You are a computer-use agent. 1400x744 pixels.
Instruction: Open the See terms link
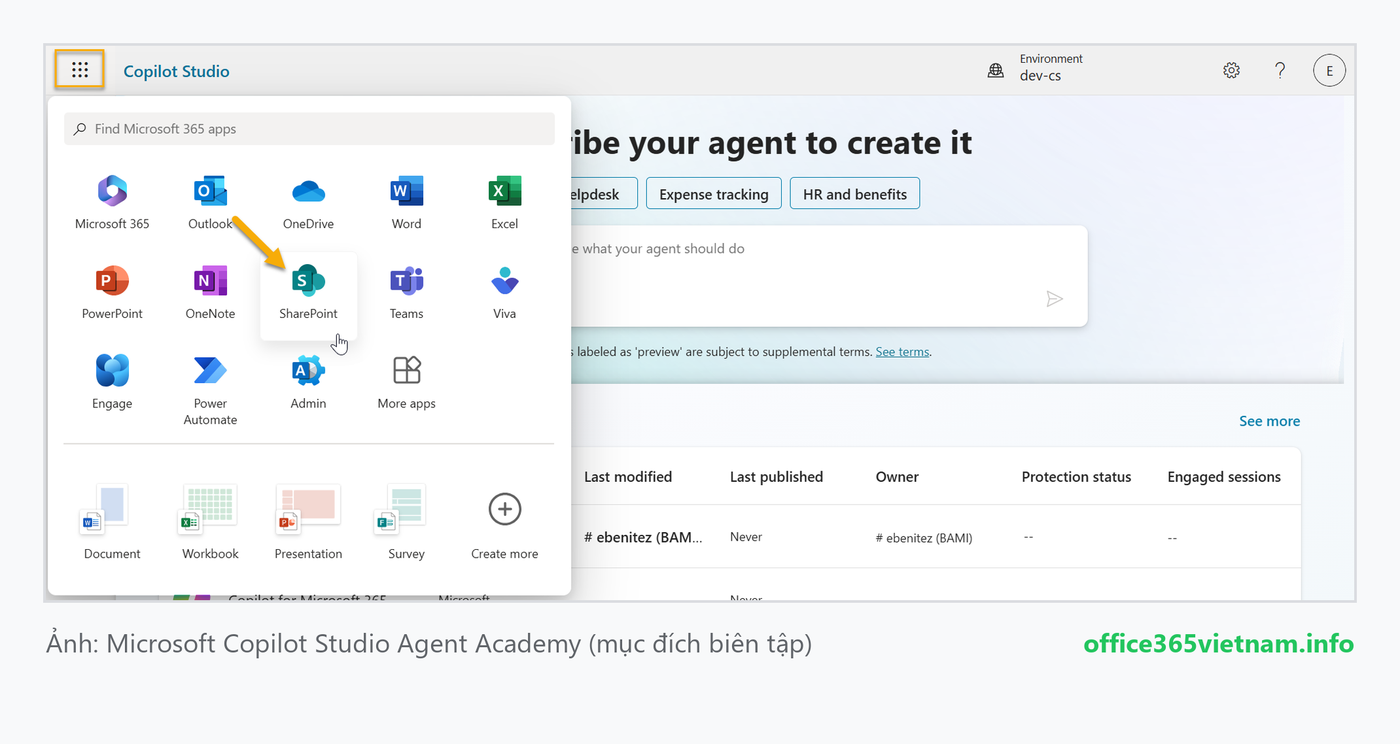(902, 352)
